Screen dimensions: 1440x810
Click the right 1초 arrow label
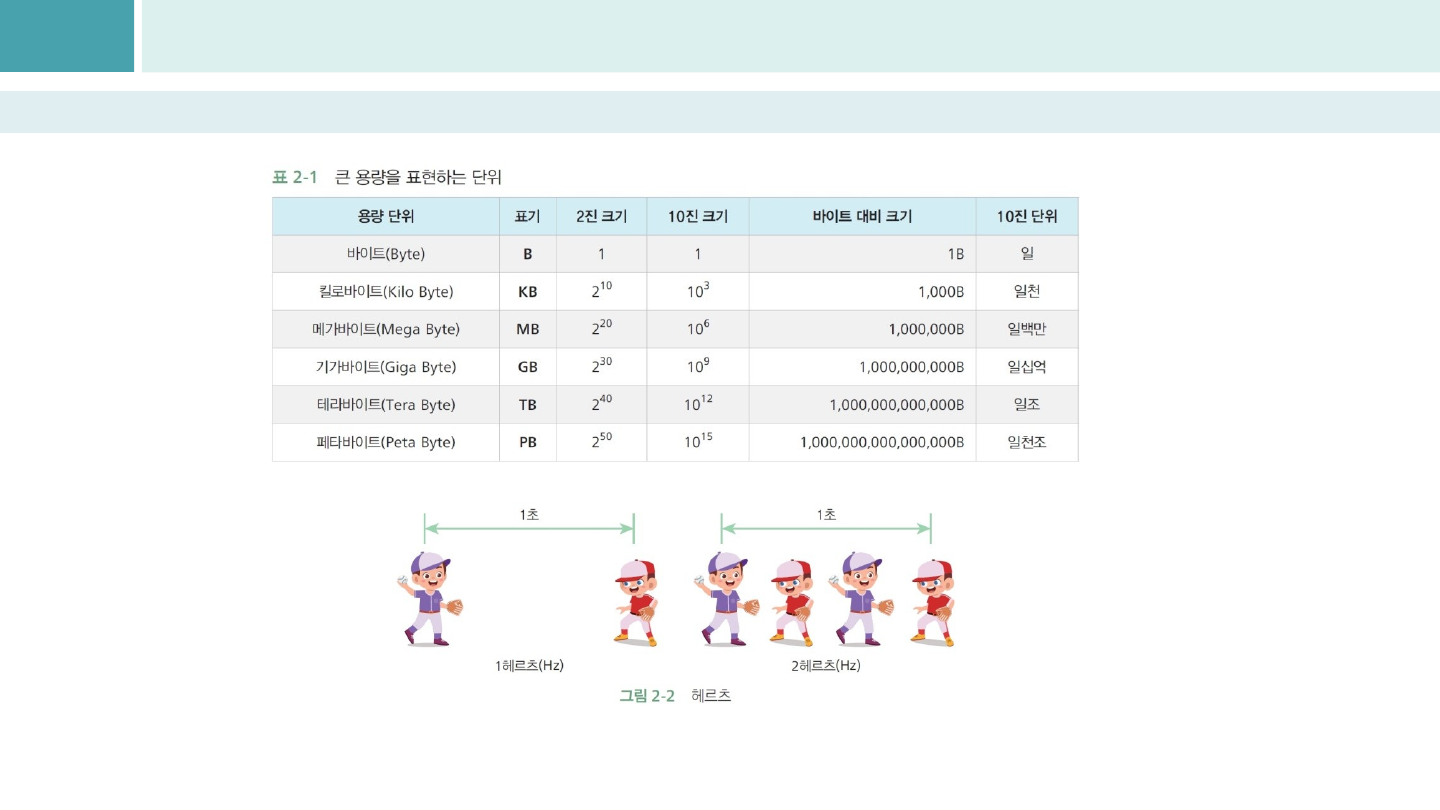click(x=826, y=514)
